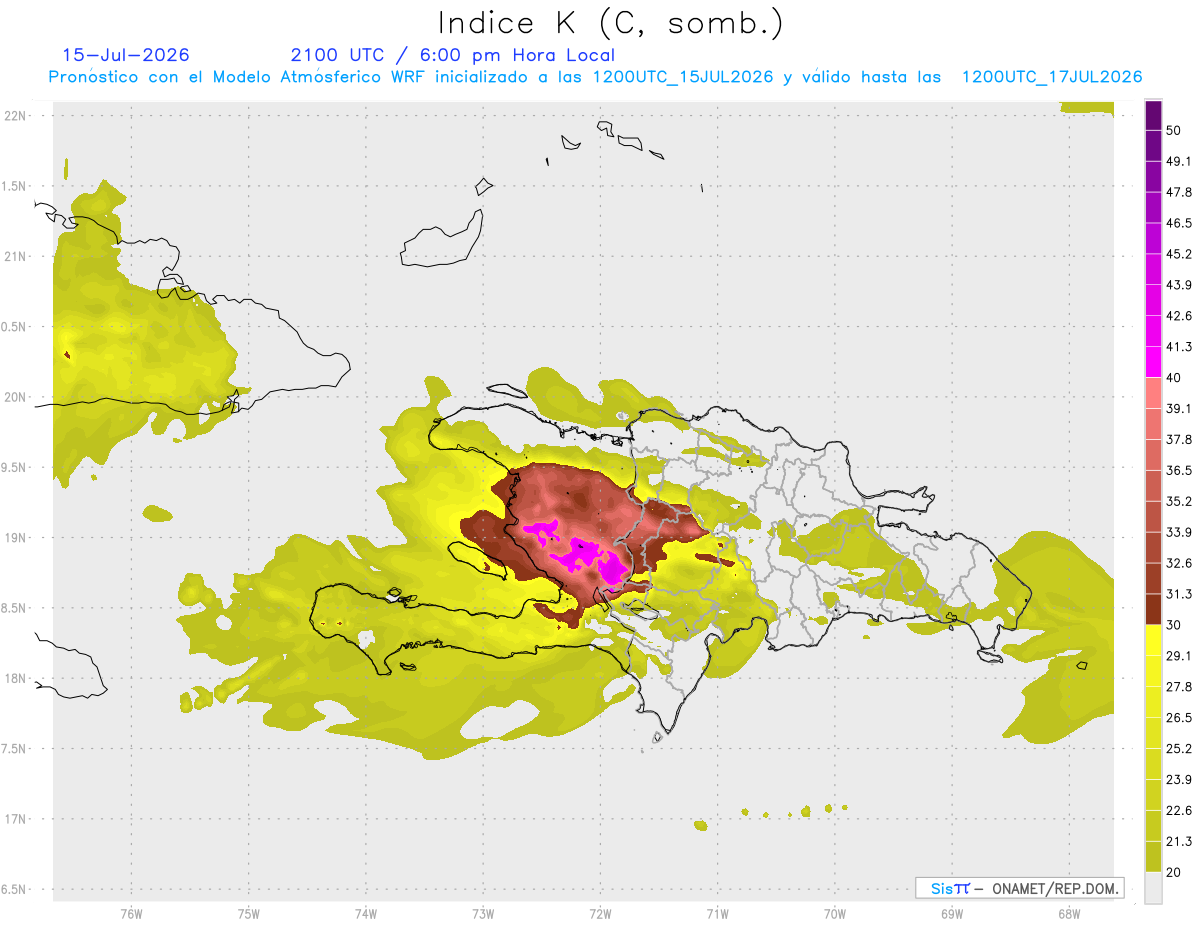Click the "27.8" color bar label
This screenshot has width=1200, height=927.
tap(1179, 687)
